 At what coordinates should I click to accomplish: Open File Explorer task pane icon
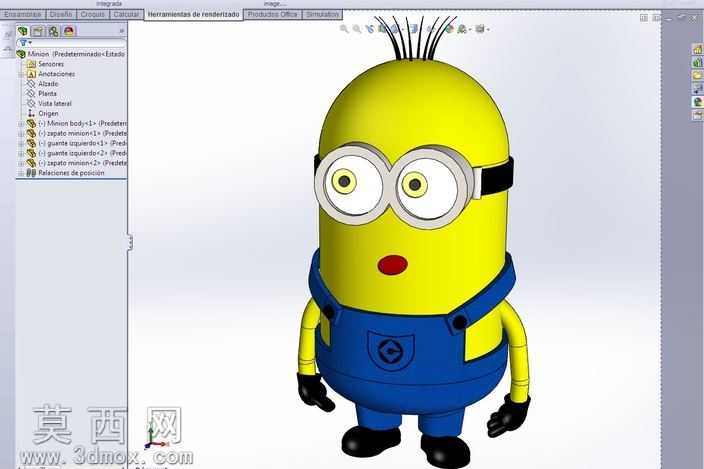pyautogui.click(x=697, y=75)
